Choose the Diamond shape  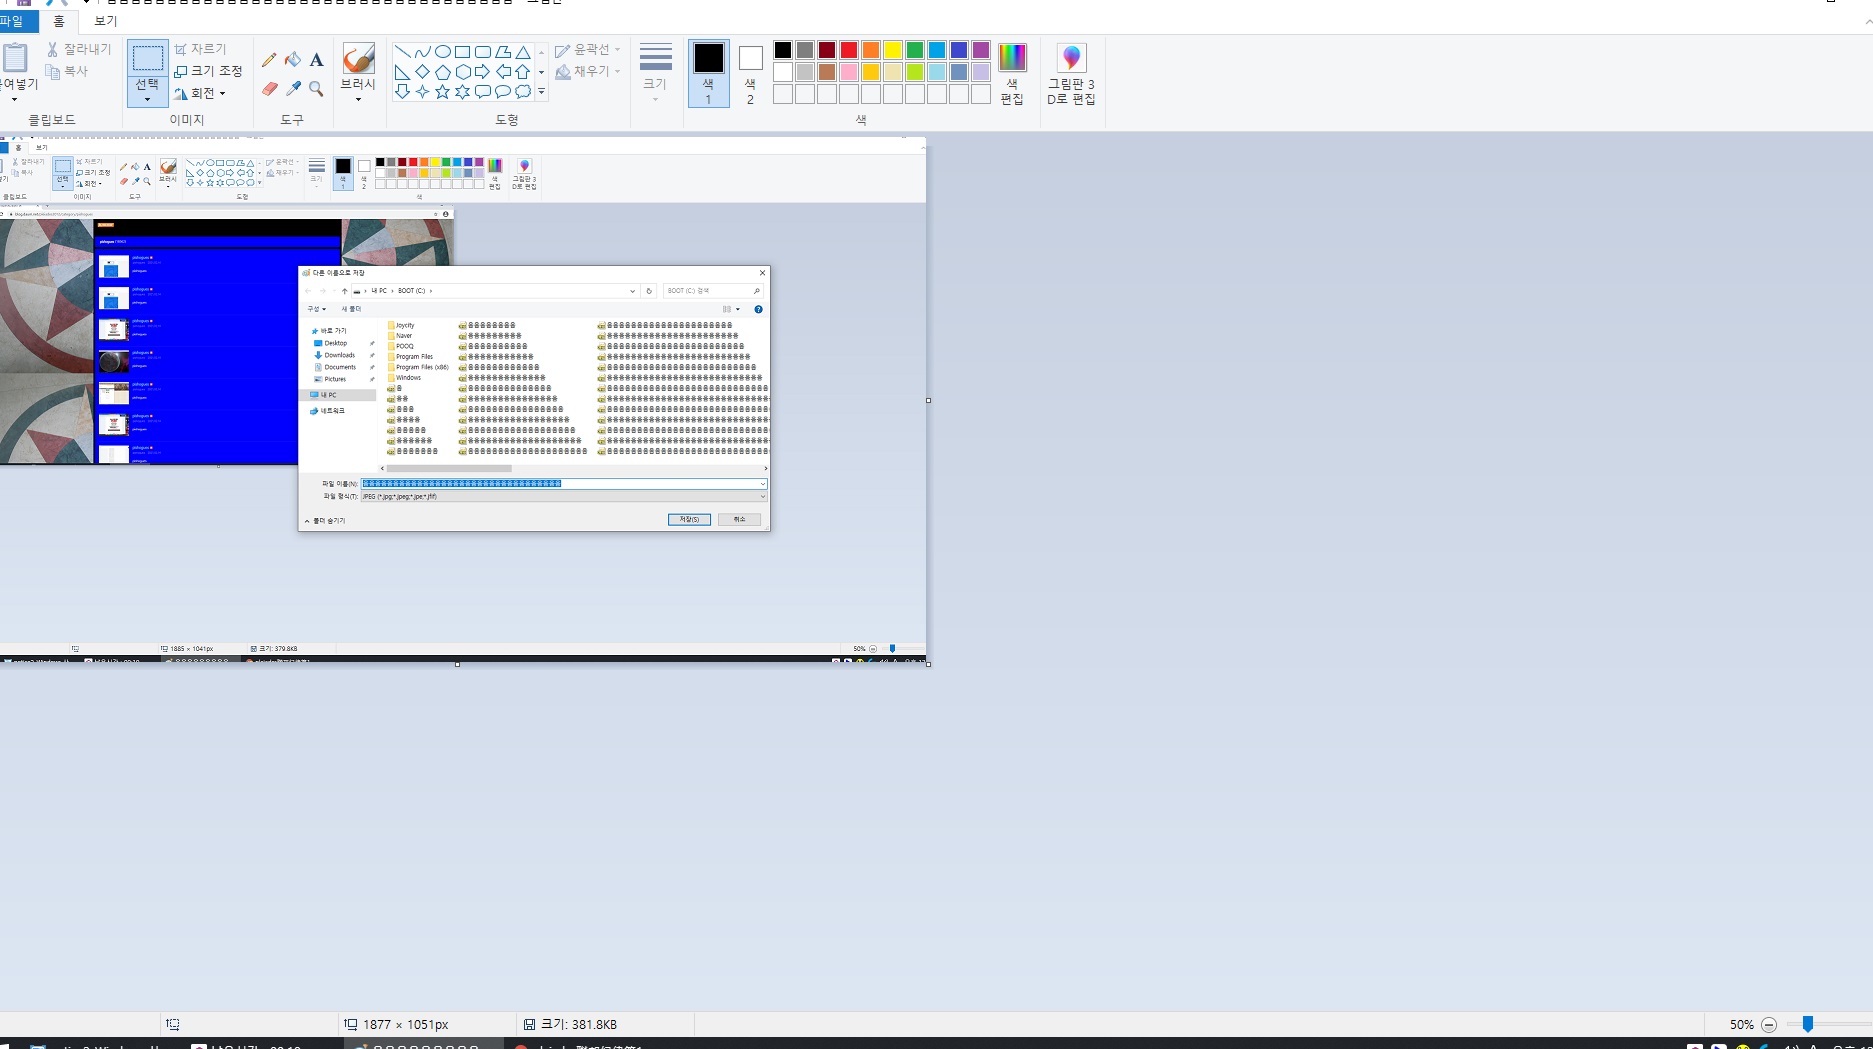point(422,72)
